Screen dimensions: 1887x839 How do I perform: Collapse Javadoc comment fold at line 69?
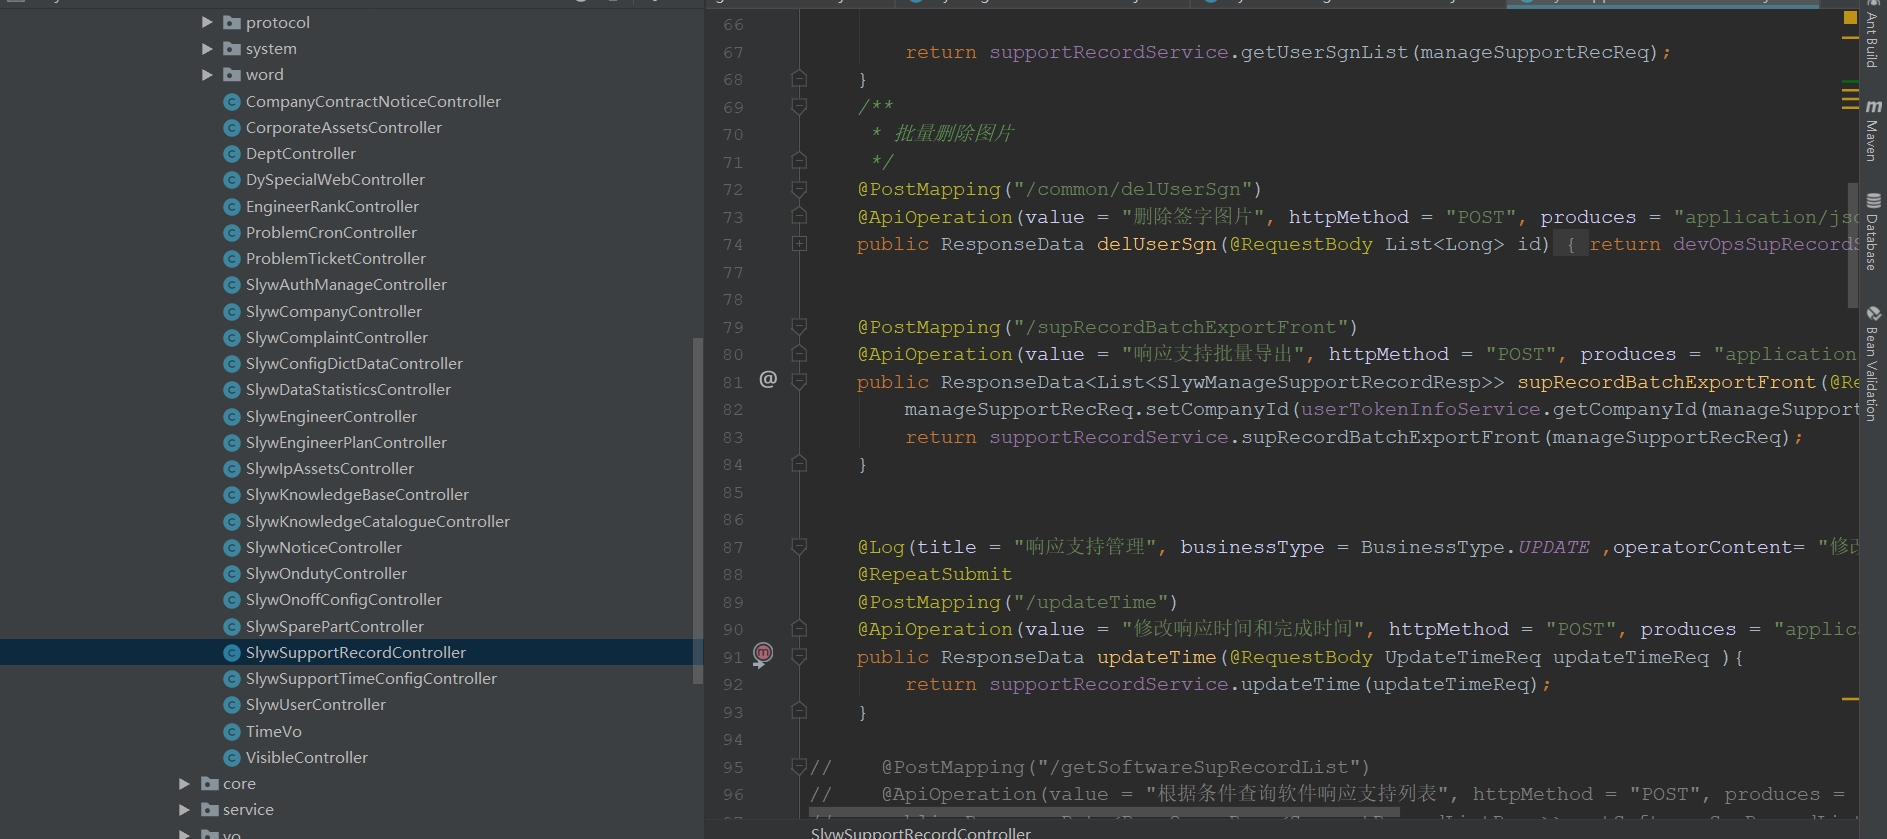799,106
